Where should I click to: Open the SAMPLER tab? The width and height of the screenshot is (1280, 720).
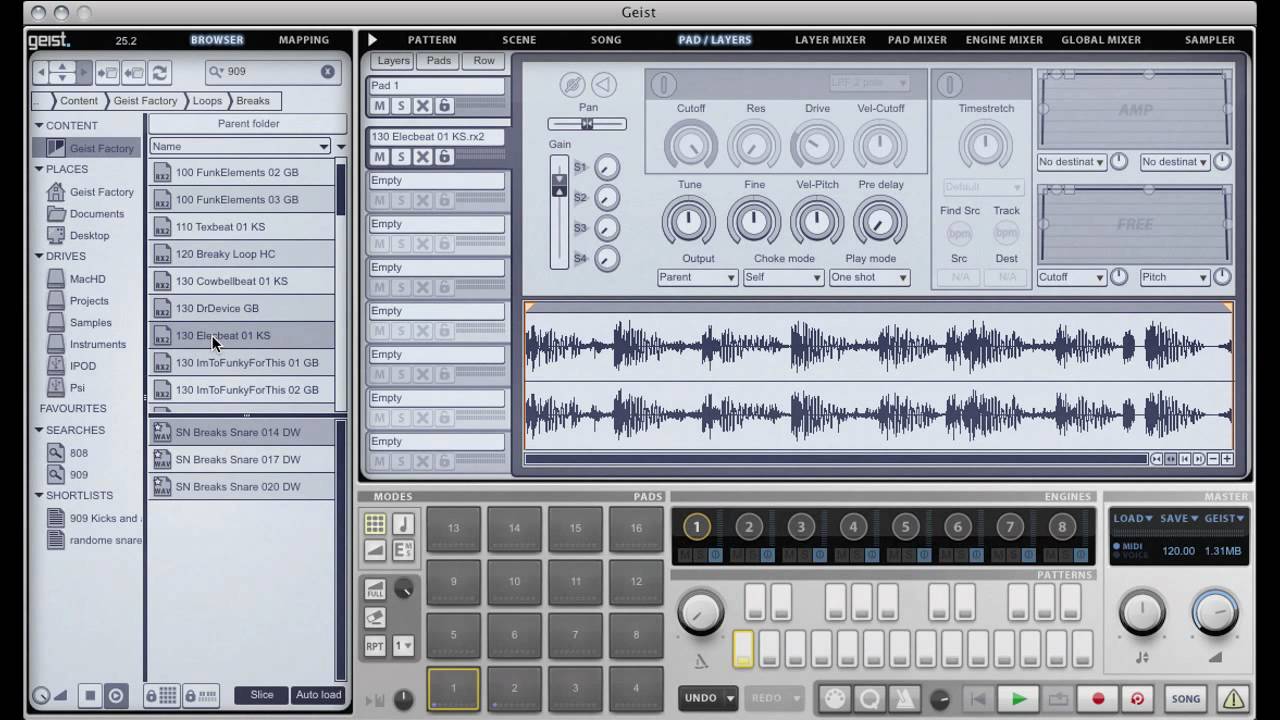(x=1210, y=40)
